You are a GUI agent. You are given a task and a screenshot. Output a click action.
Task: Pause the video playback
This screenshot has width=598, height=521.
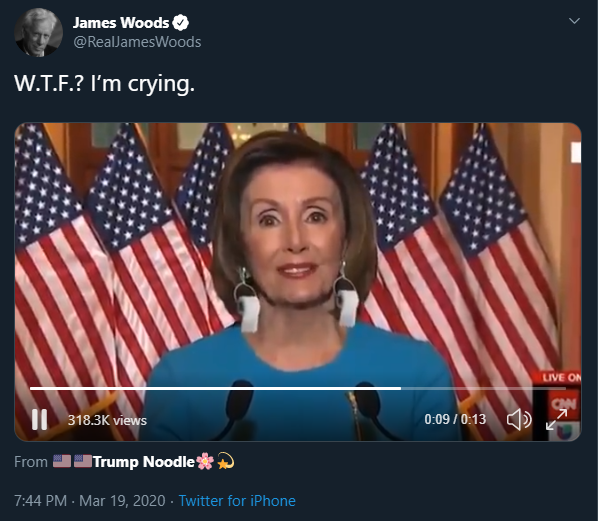(x=40, y=420)
